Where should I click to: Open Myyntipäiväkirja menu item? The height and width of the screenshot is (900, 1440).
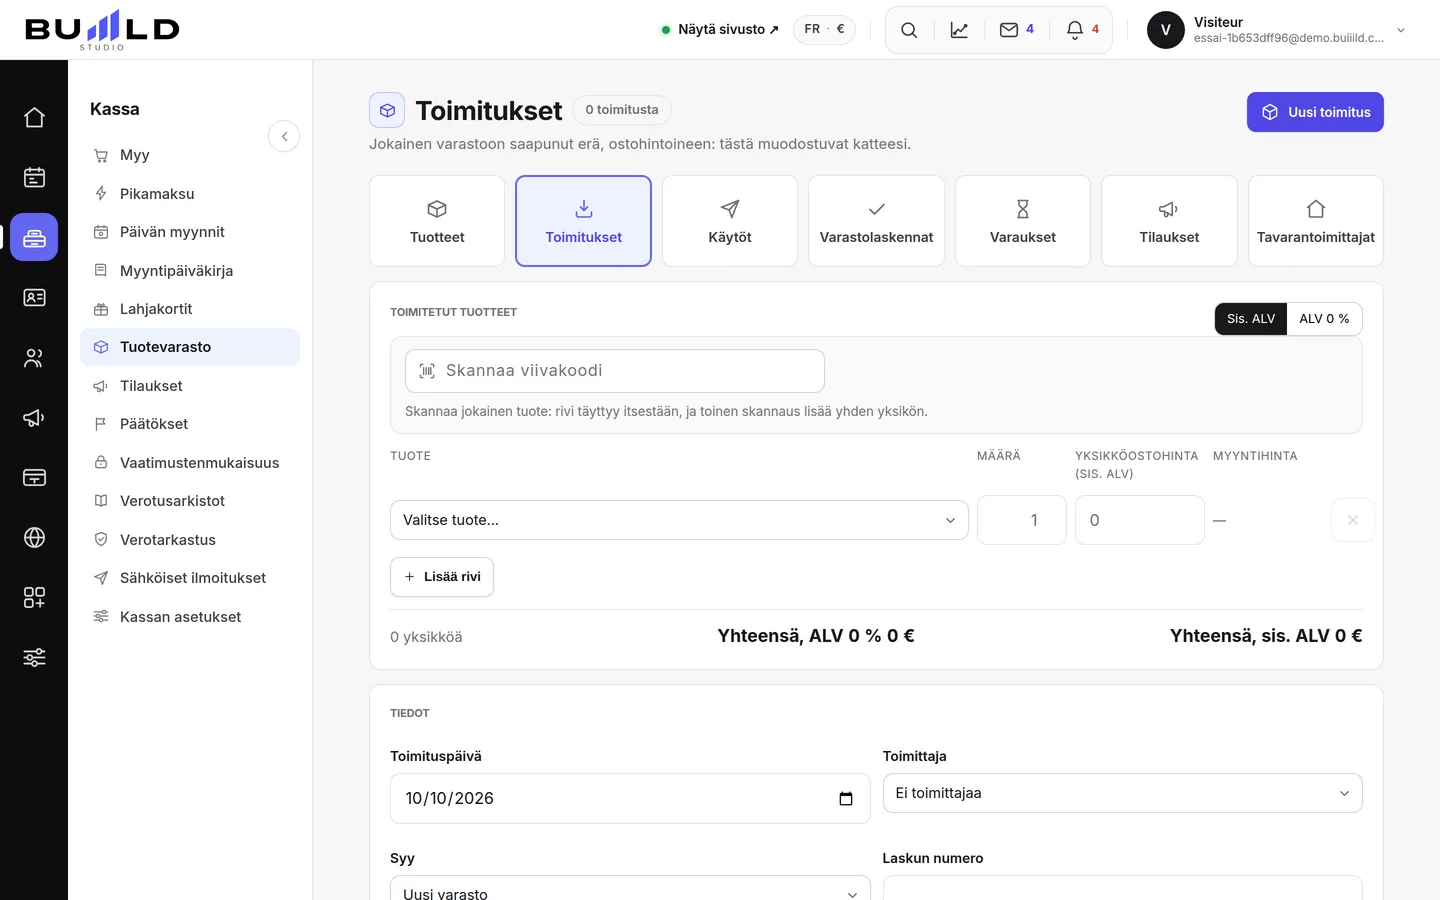click(190, 271)
